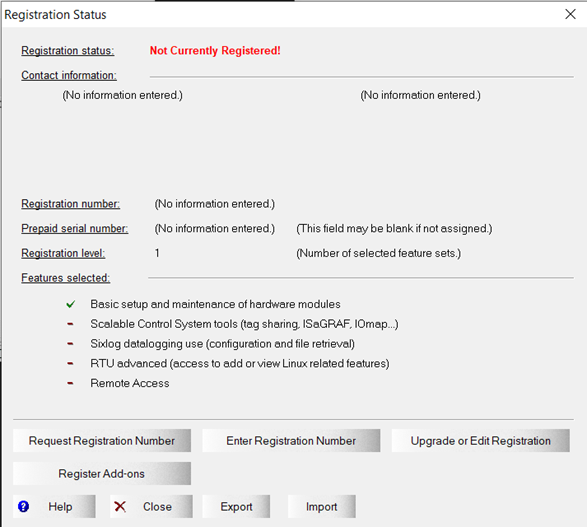Click the red X icon beside Close
Image resolution: width=587 pixels, height=527 pixels.
(x=120, y=506)
